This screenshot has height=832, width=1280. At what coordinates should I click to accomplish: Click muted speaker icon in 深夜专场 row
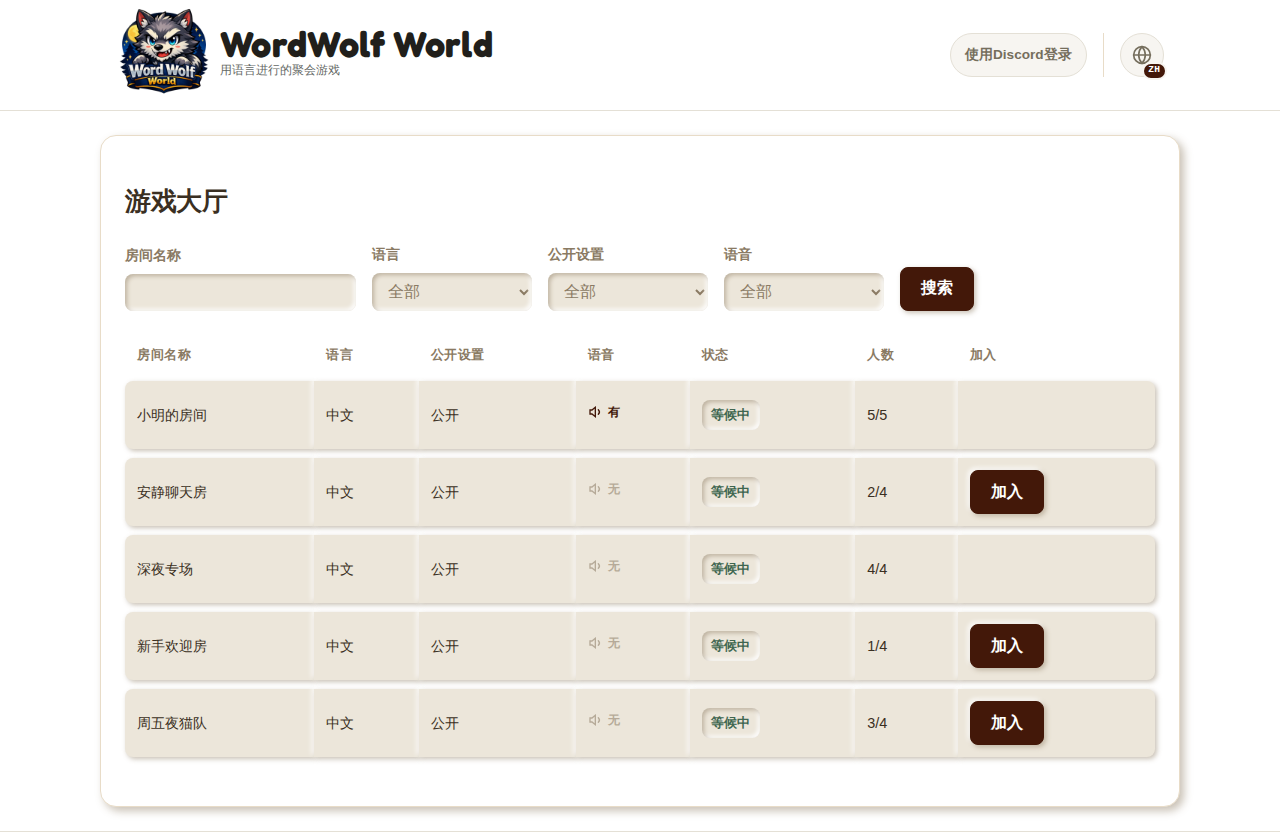(594, 566)
